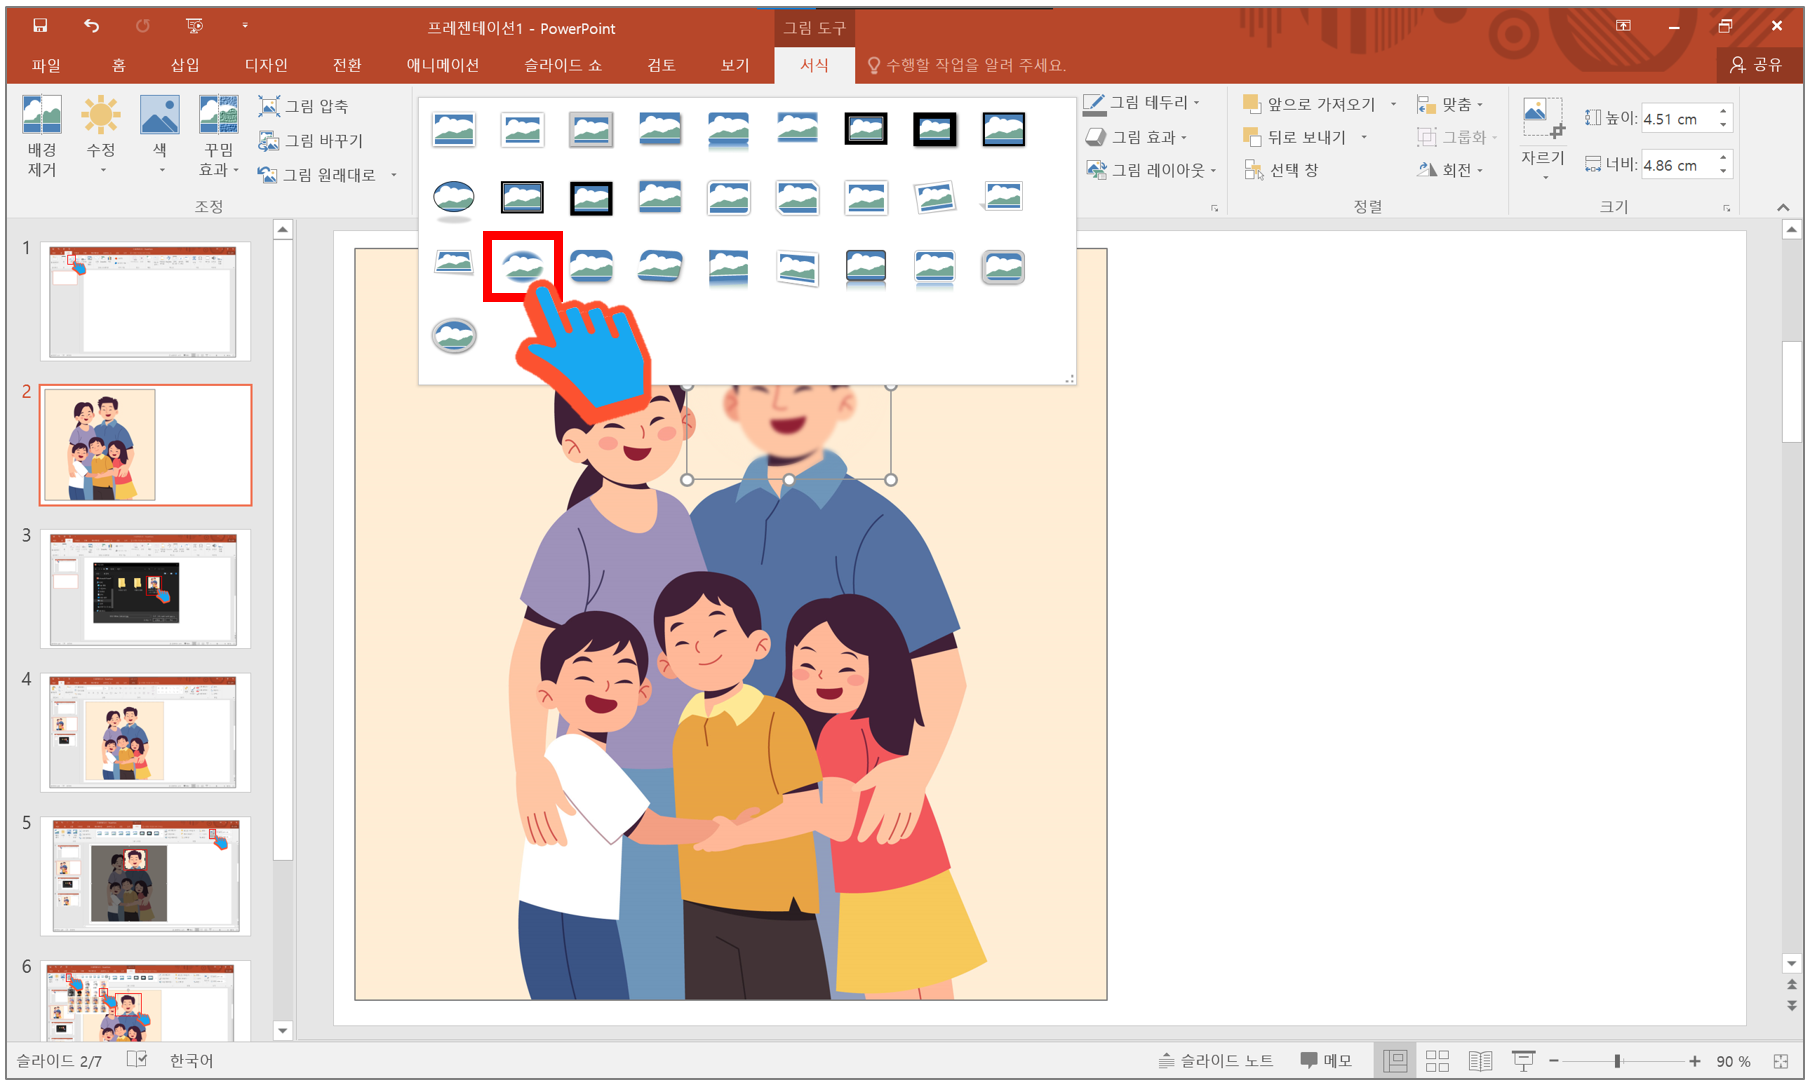Select slide 4 thumbnail
Image resolution: width=1813 pixels, height=1084 pixels.
145,733
